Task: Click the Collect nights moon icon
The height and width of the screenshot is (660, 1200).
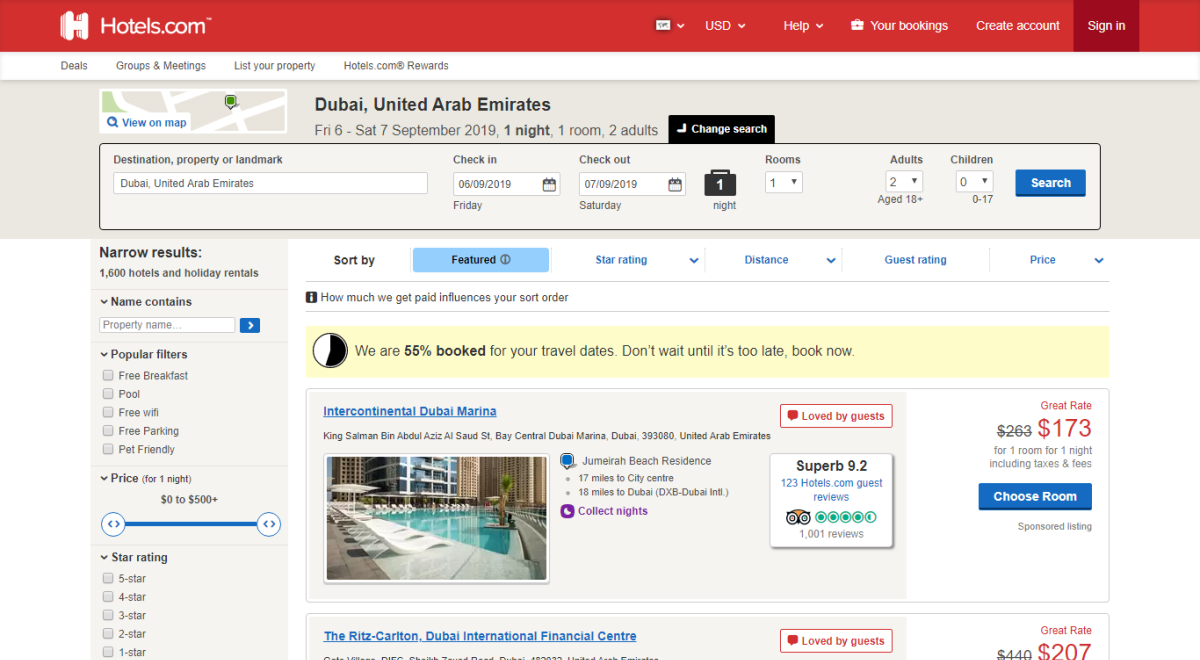Action: [x=568, y=511]
